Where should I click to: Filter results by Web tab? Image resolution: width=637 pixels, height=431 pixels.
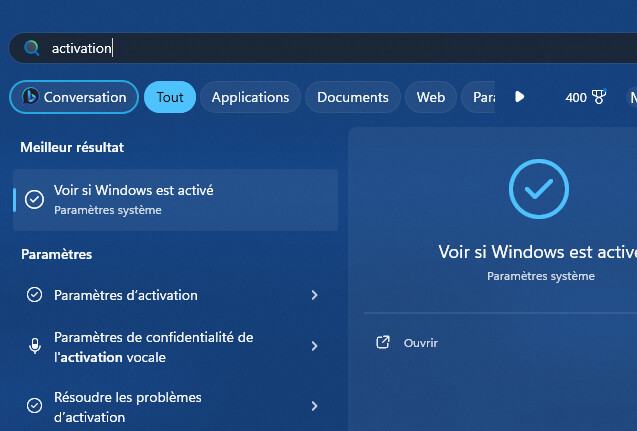(x=431, y=97)
